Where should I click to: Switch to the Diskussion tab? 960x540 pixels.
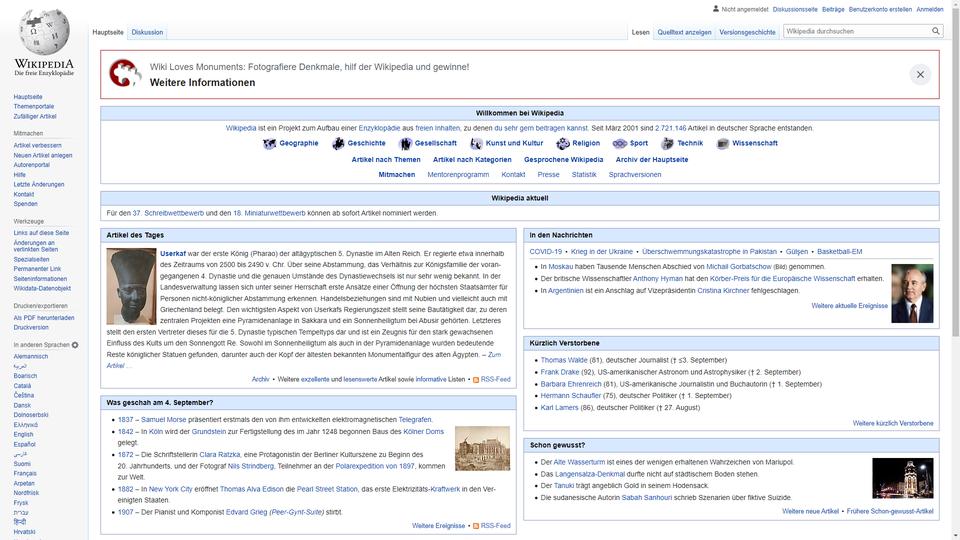[x=148, y=32]
